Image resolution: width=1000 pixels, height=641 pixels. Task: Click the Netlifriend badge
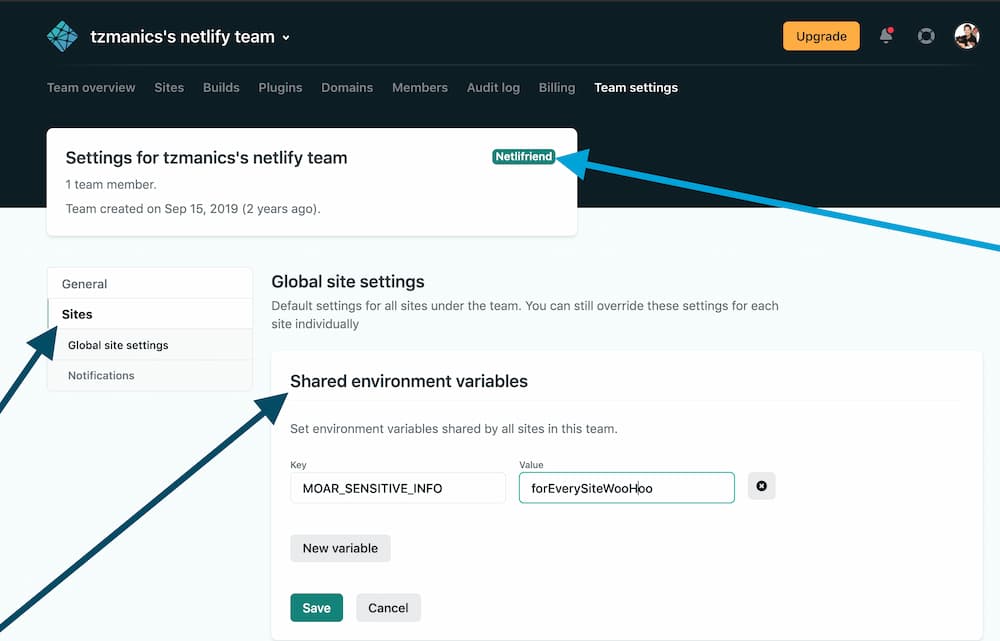[523, 156]
